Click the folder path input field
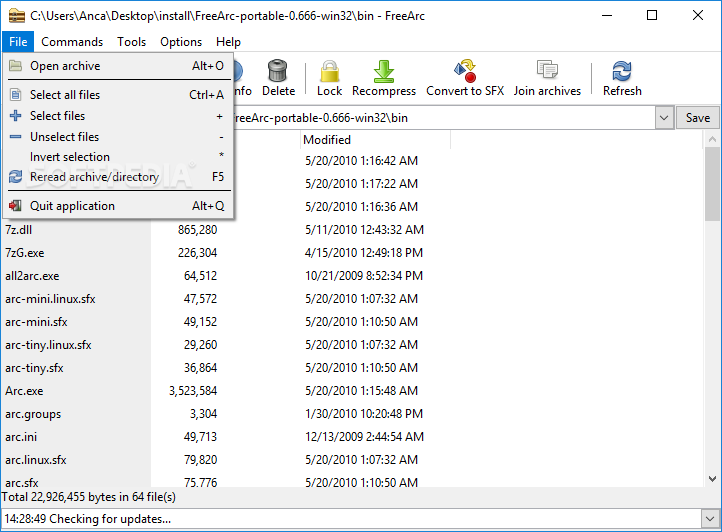 [443, 118]
